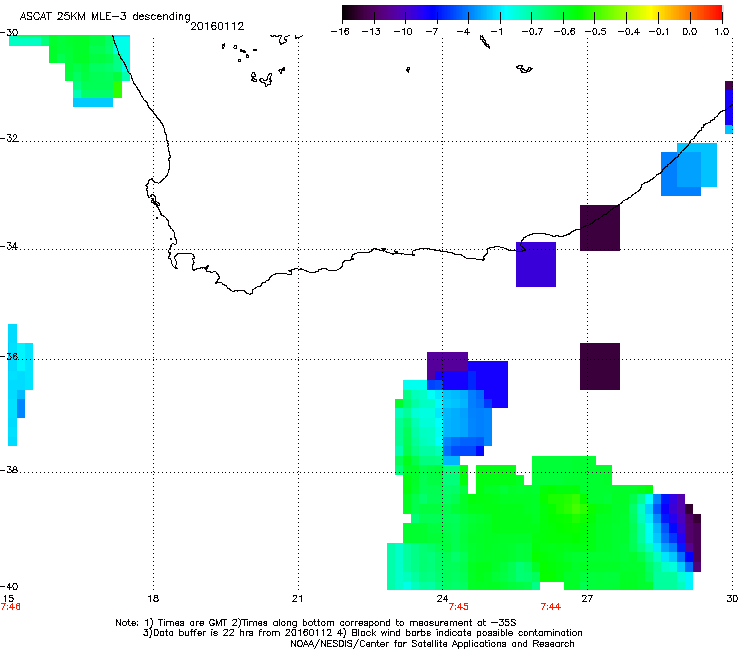Click the title 'ASCAT 25KM MLE-3 descending'
This screenshot has height=650, width=740.
tap(105, 17)
